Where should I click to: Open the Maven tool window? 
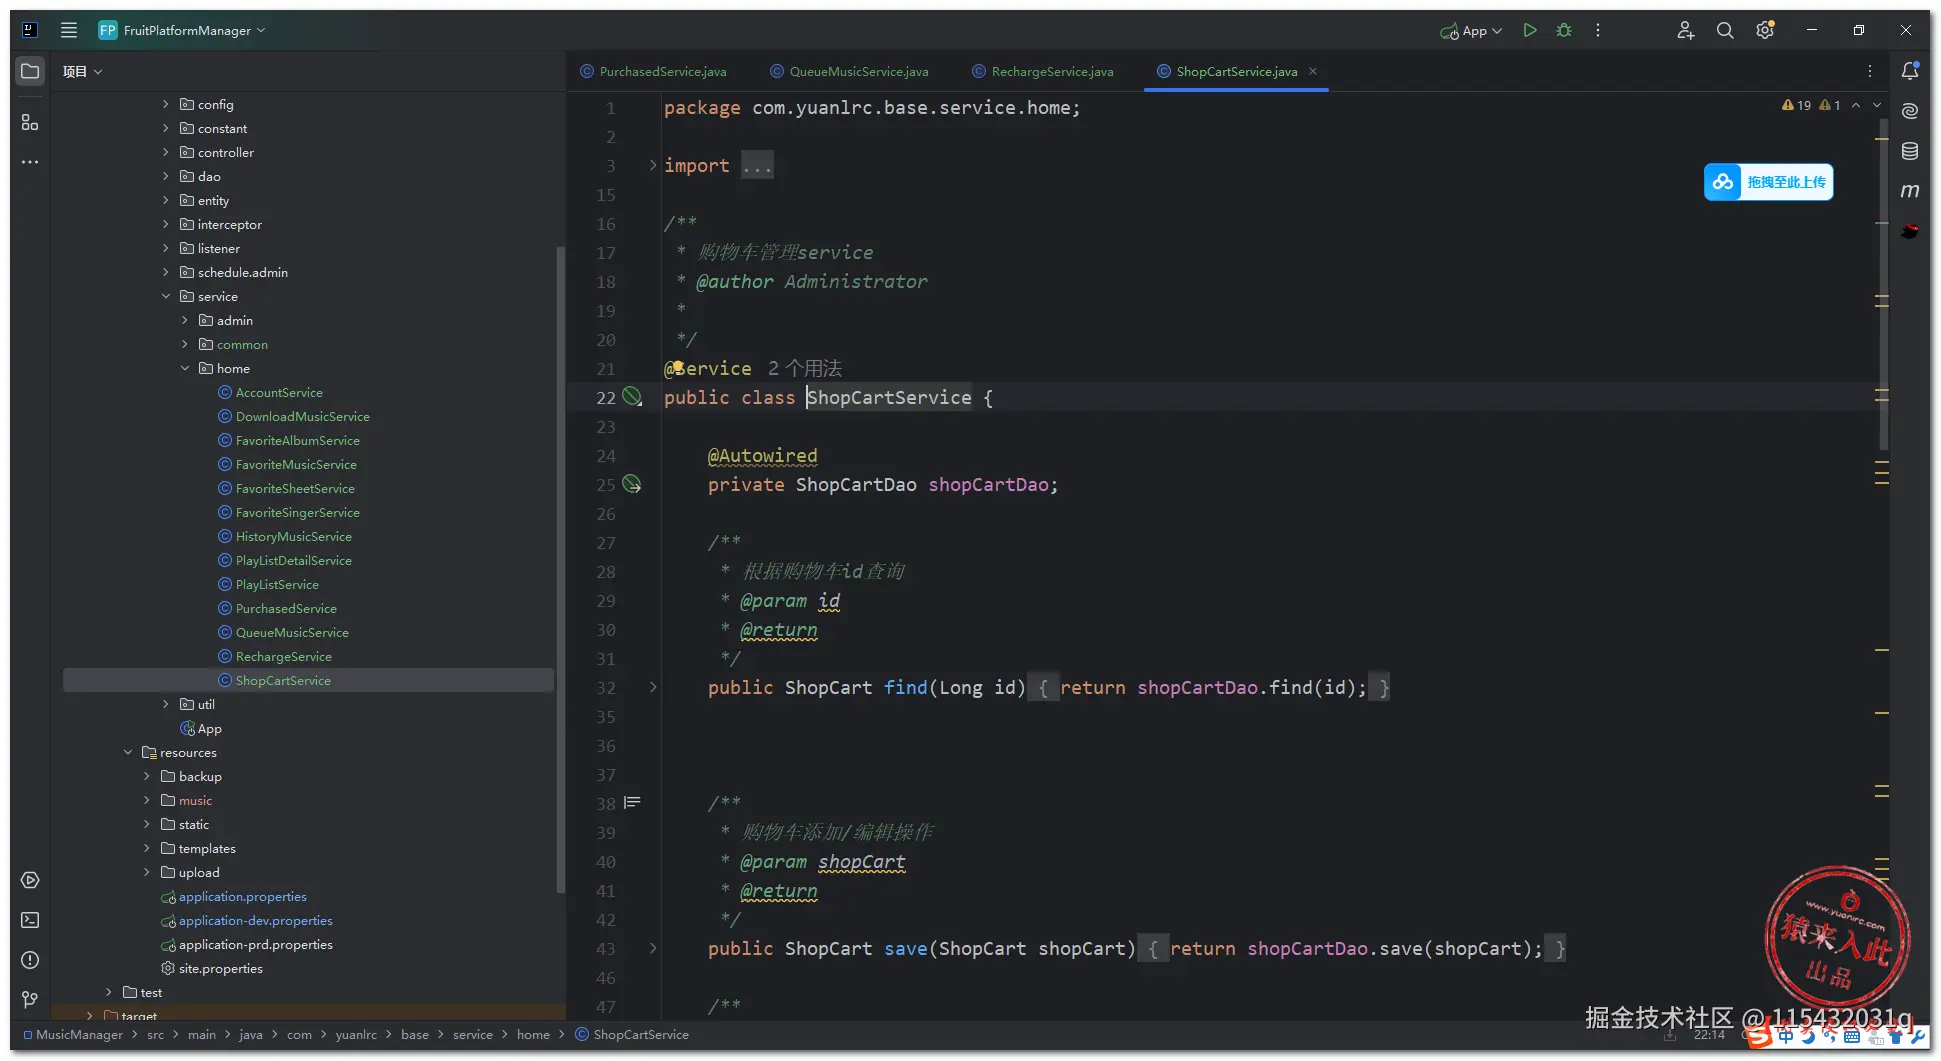(x=1909, y=191)
